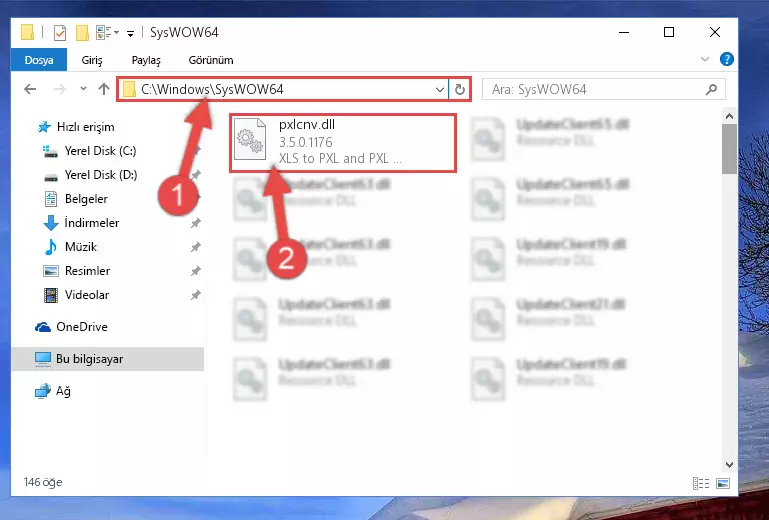
Task: Refresh the SysWOW64 folder view
Action: (460, 90)
